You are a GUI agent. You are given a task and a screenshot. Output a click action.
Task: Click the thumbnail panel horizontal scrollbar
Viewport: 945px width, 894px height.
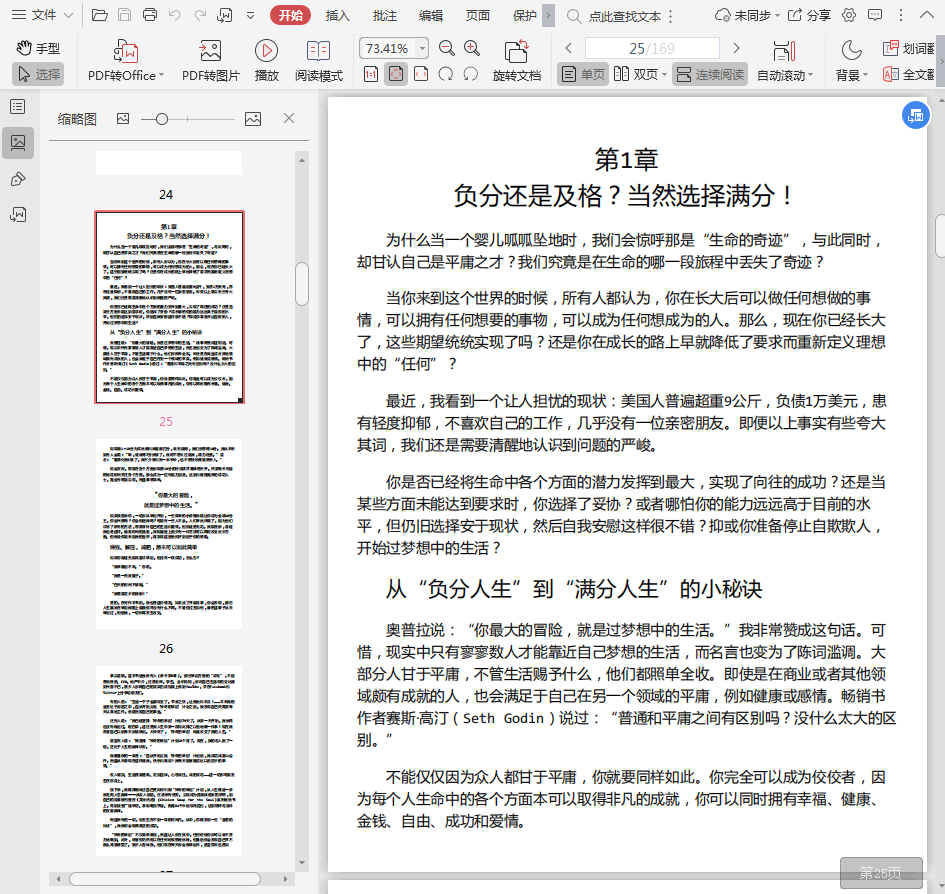pos(165,879)
